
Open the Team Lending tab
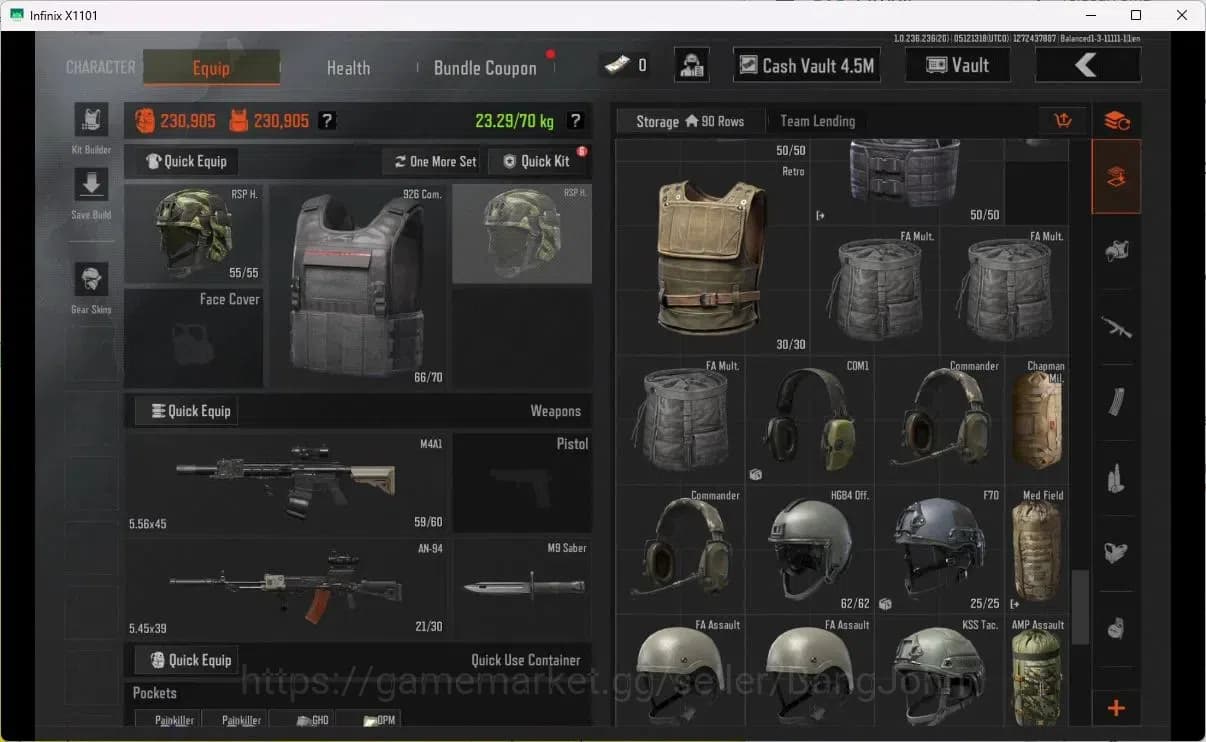(817, 121)
